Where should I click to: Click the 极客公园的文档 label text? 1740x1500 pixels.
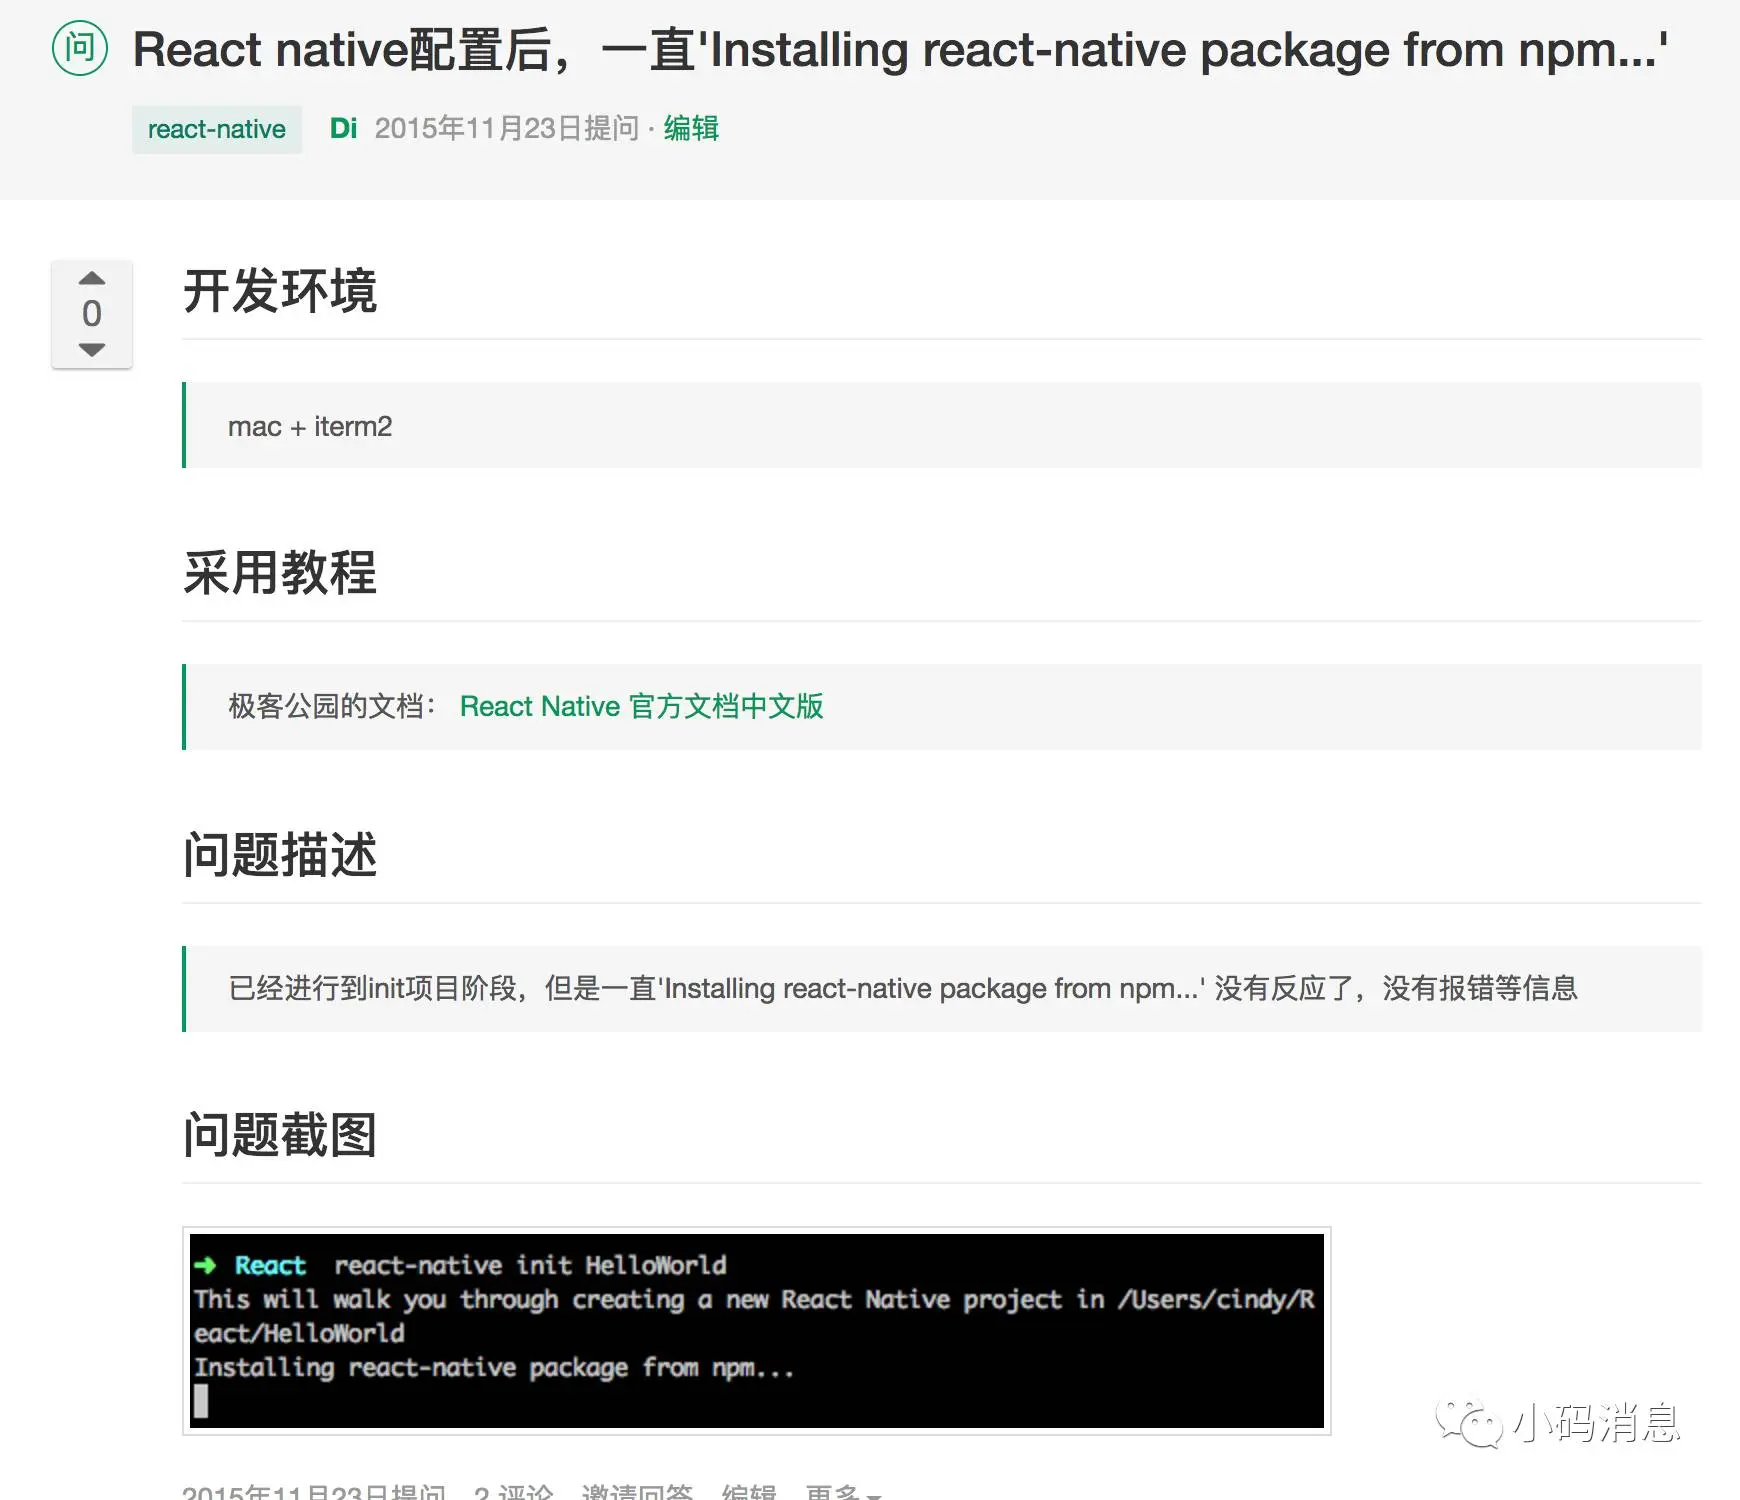pos(332,706)
